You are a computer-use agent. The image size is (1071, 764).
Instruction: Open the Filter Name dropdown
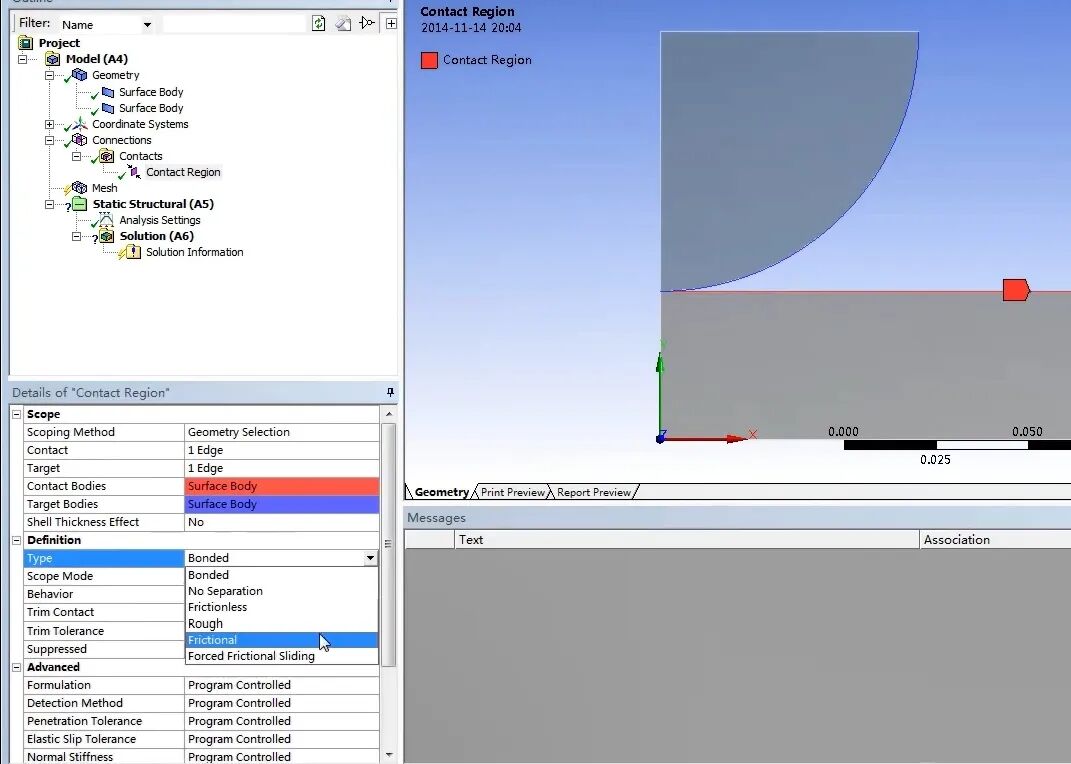[147, 25]
